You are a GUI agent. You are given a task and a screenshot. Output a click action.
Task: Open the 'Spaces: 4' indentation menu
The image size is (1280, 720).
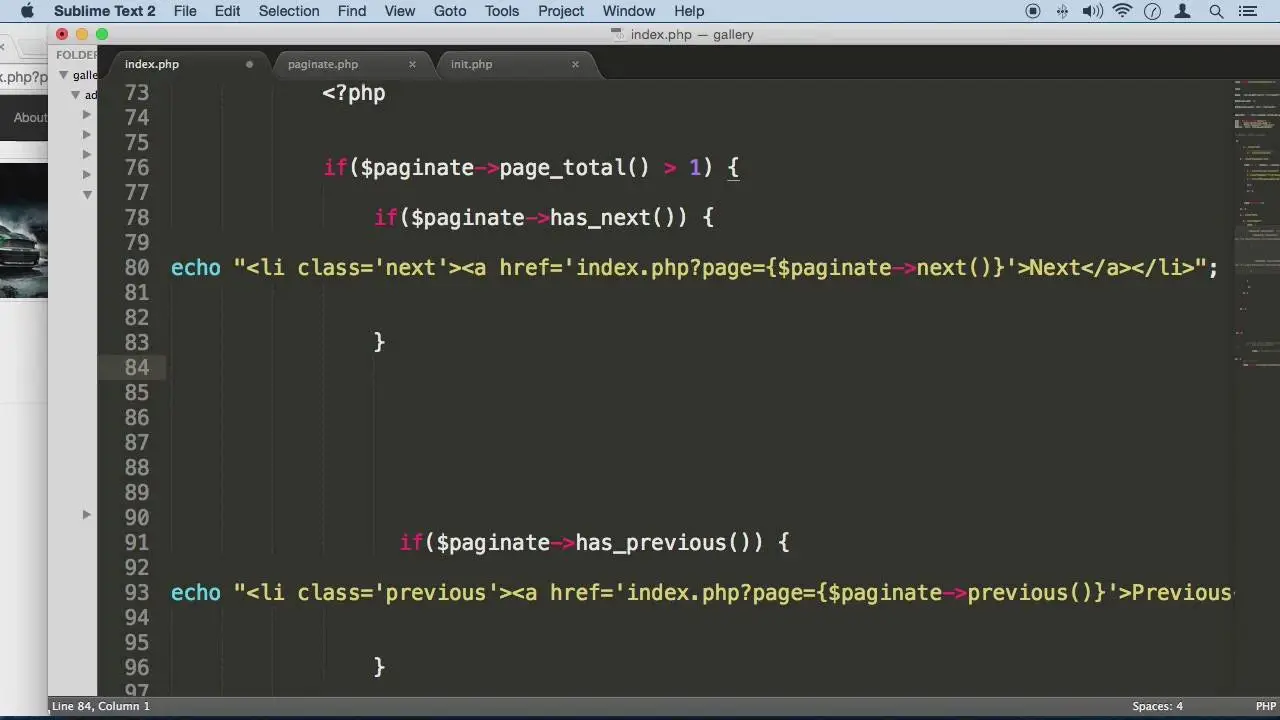click(x=1157, y=706)
